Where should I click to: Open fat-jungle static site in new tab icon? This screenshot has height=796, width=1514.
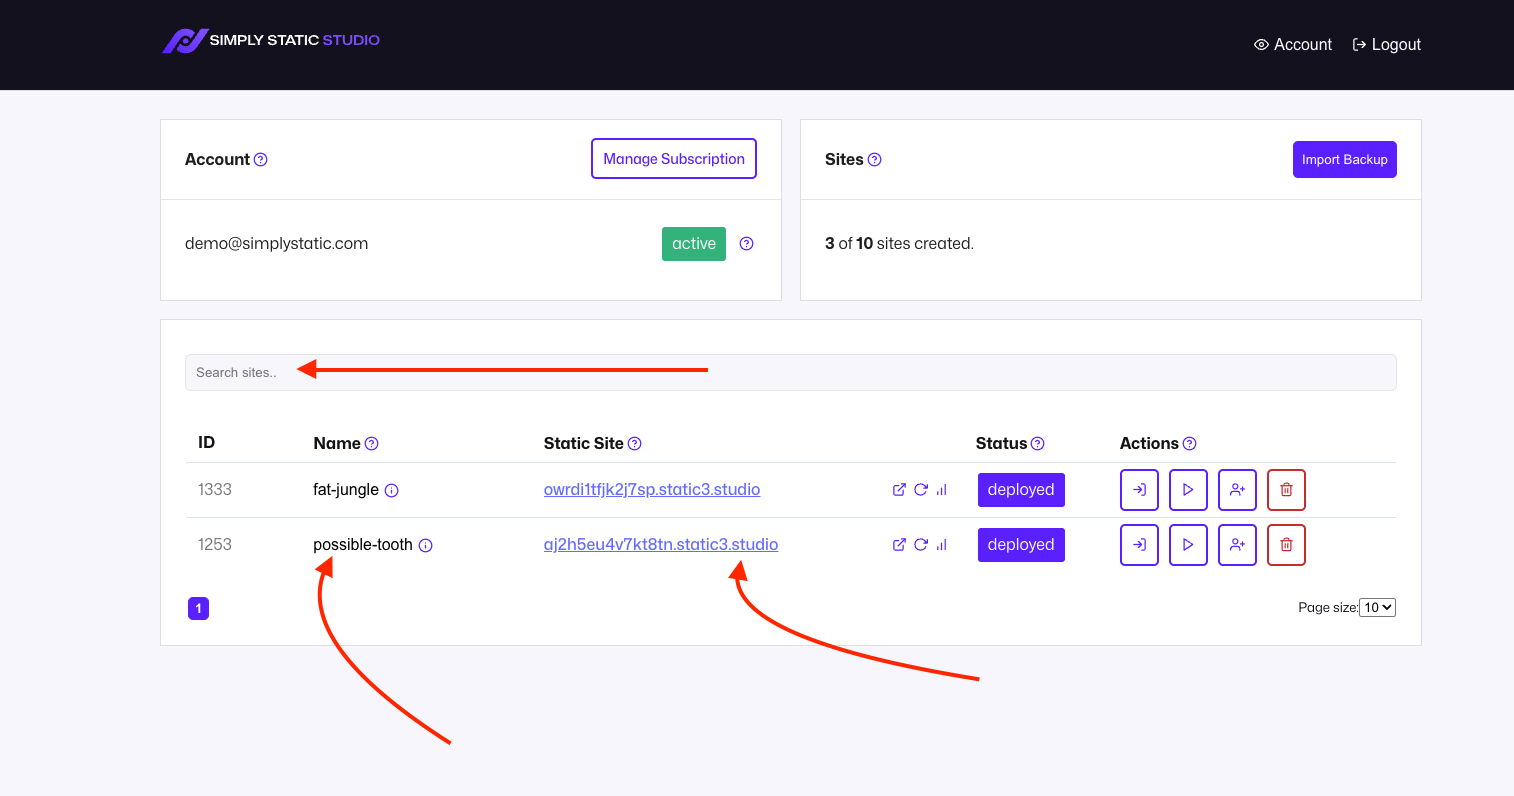click(x=899, y=490)
